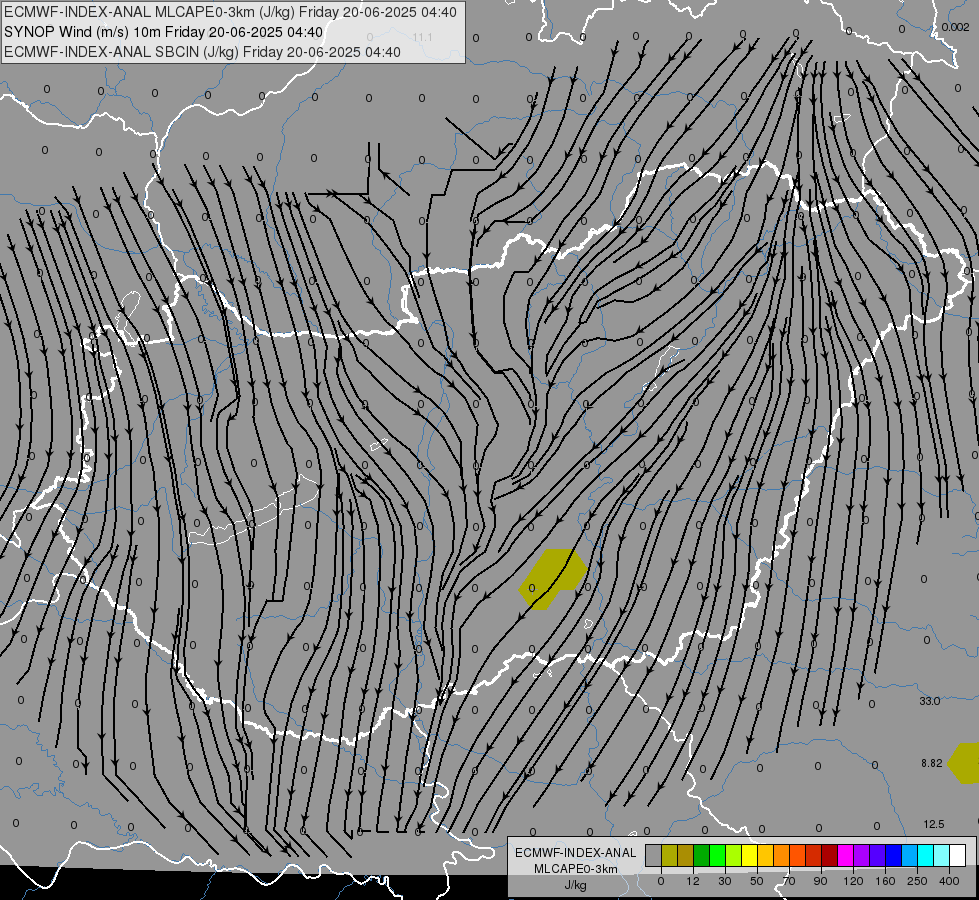Screen dimensions: 979x900
Task: Click the legend scale label 50
Action: coord(757,881)
